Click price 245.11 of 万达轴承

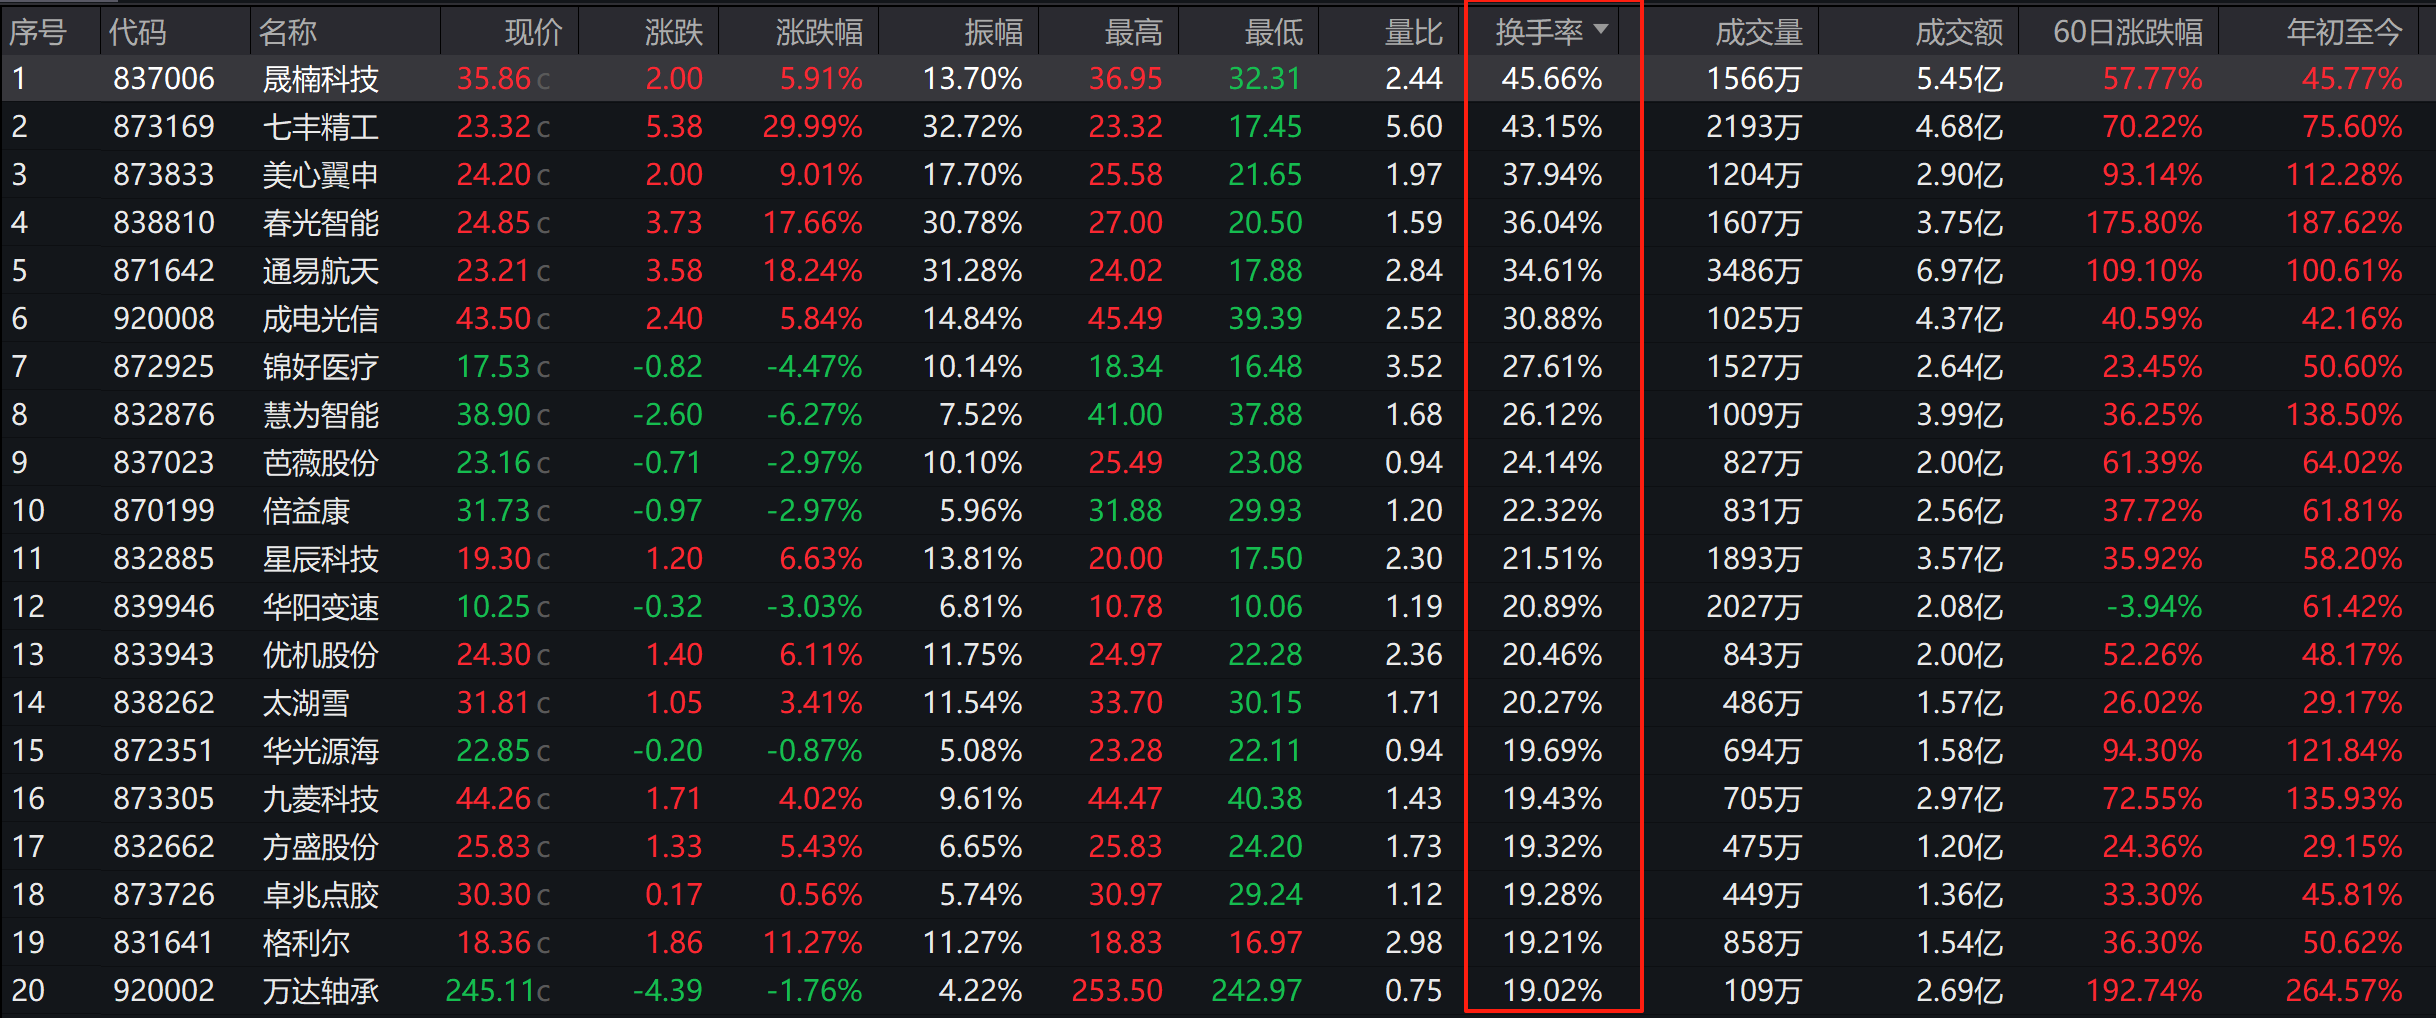pyautogui.click(x=490, y=991)
